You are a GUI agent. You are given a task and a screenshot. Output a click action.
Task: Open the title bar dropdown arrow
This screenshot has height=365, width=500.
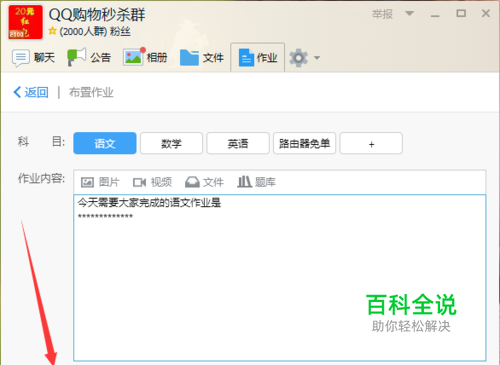tap(409, 14)
